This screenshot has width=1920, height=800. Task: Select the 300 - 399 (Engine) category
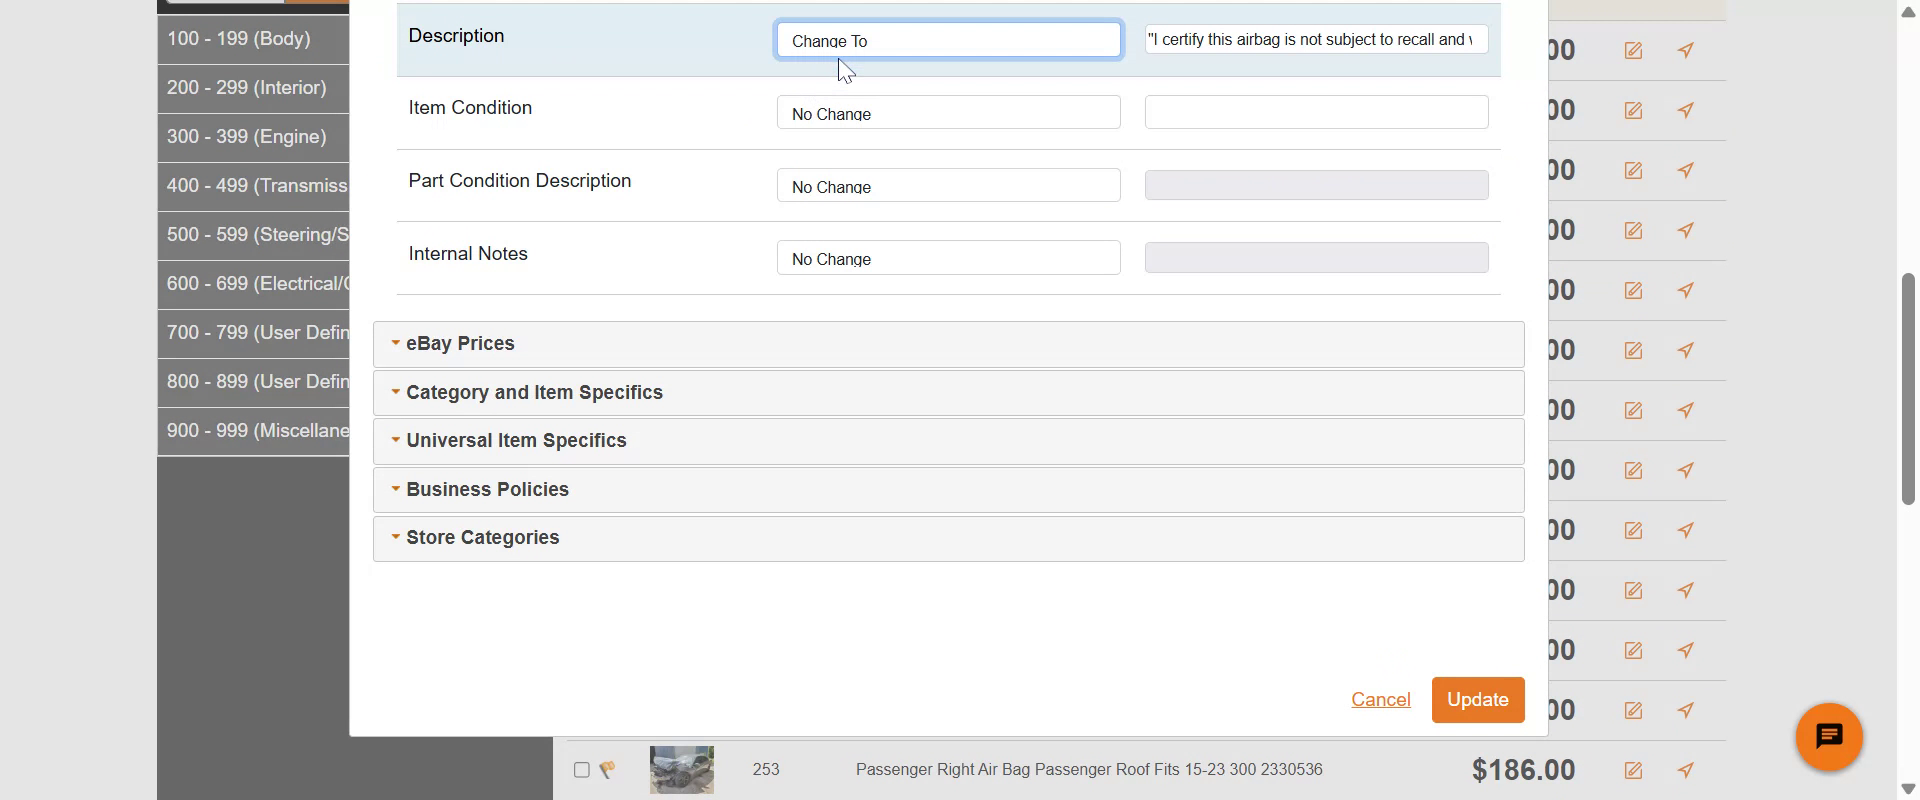coord(247,137)
